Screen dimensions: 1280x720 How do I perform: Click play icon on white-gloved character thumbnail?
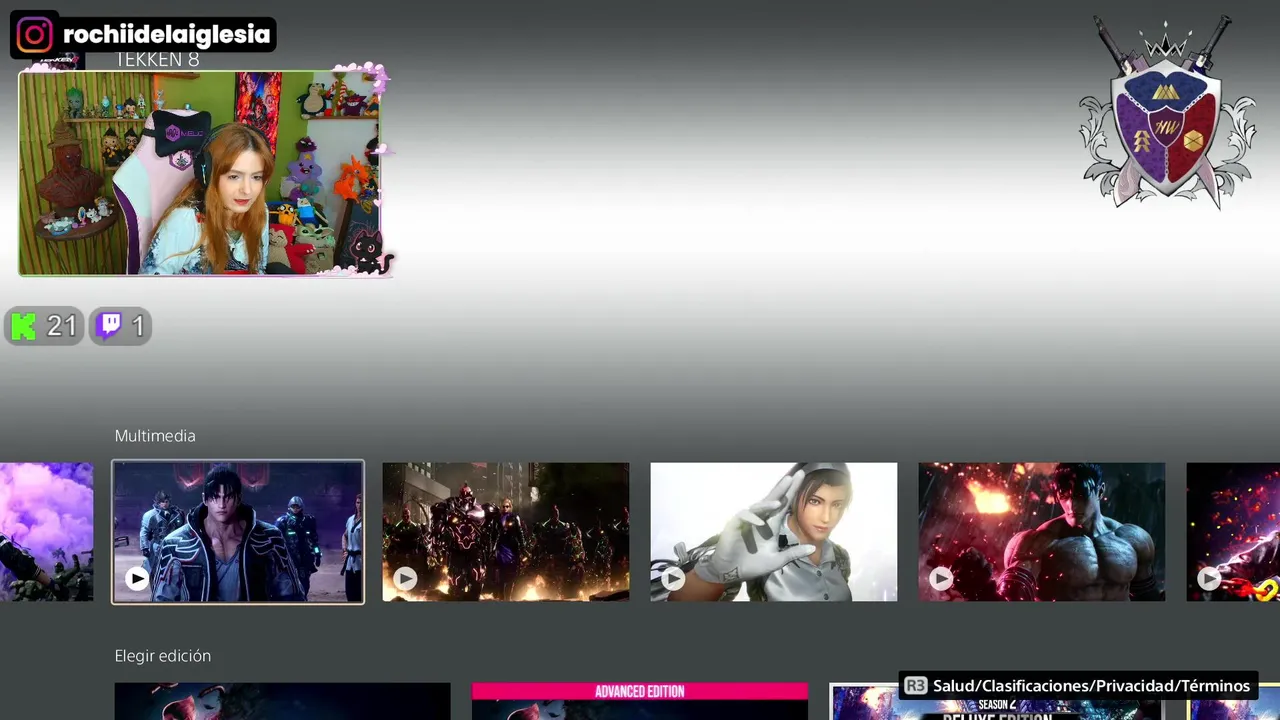[673, 578]
